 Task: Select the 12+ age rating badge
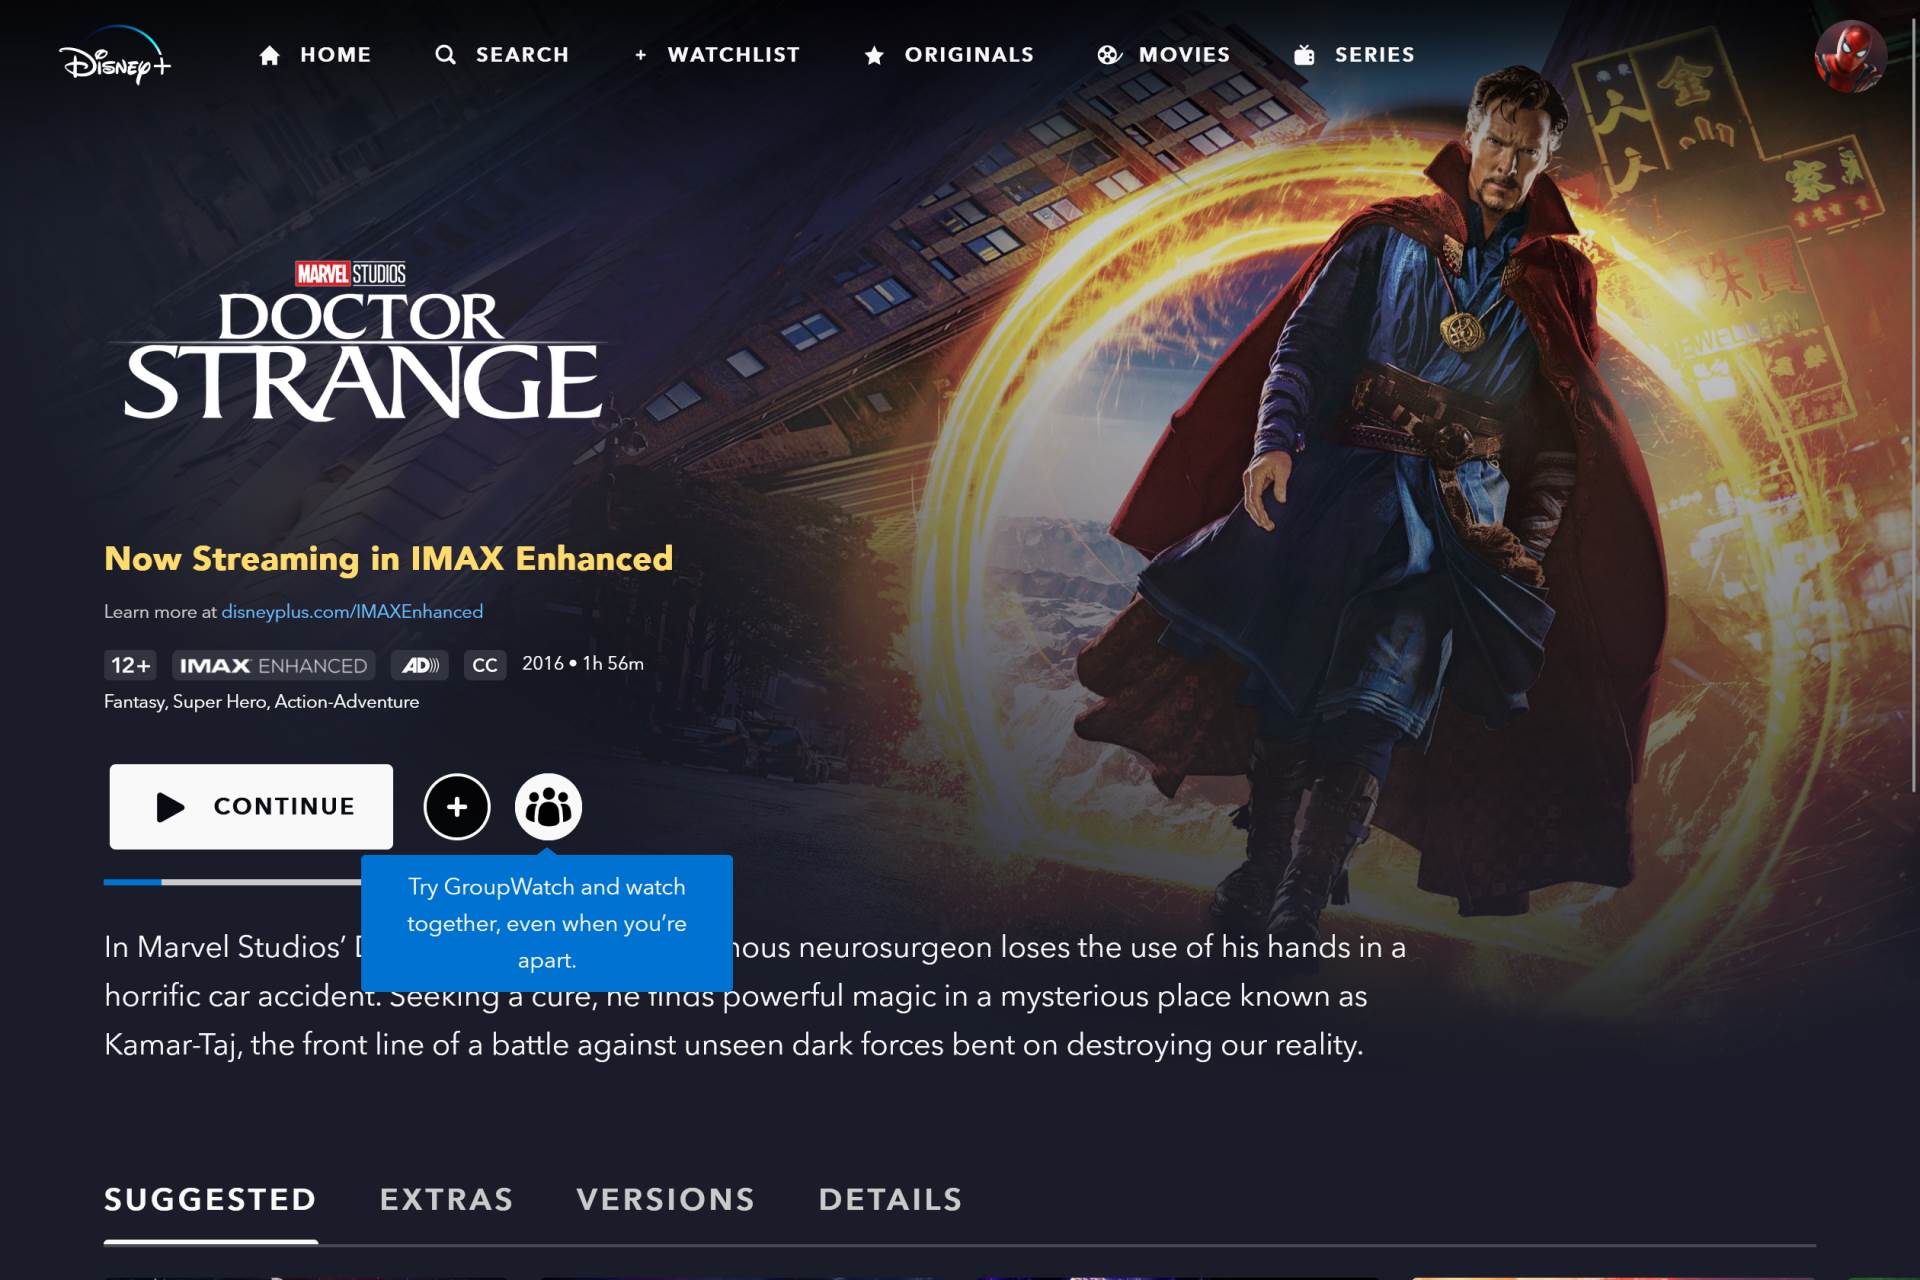point(131,665)
